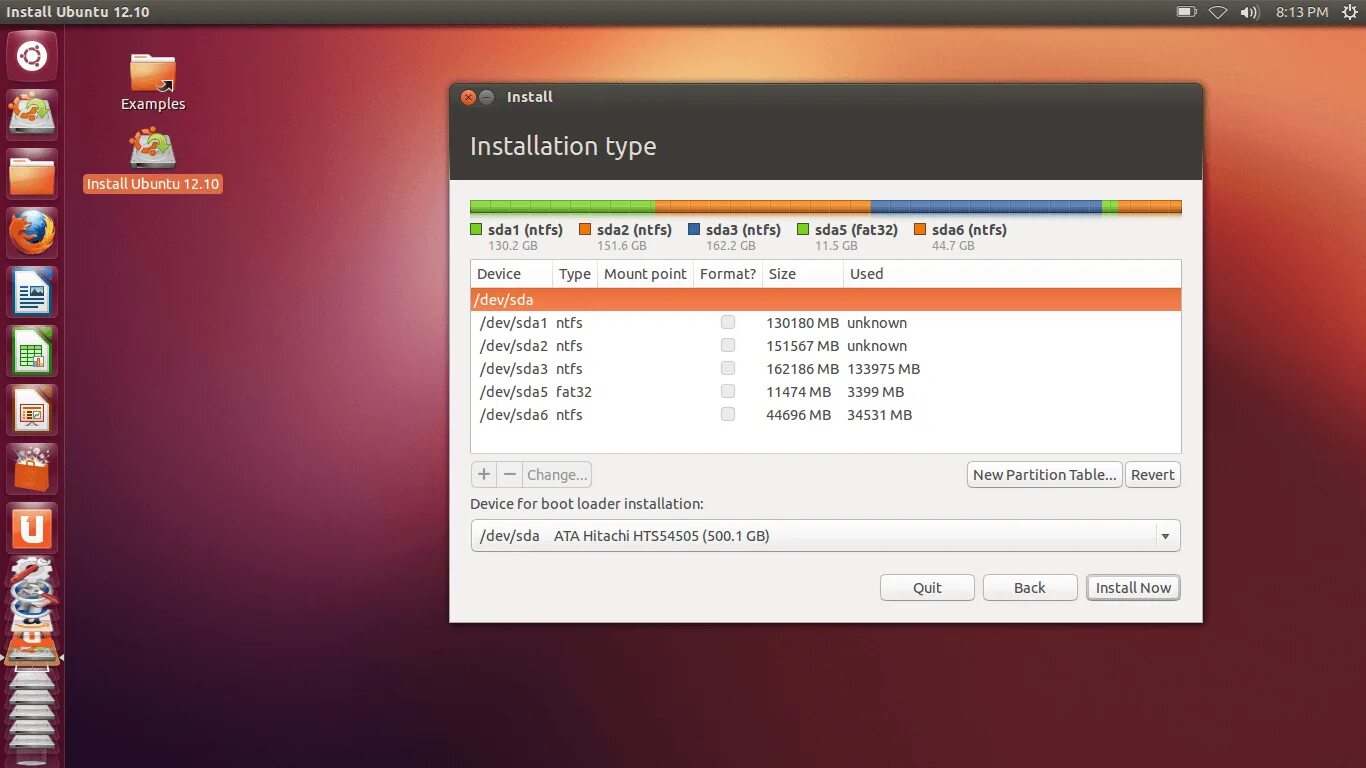This screenshot has height=768, width=1366.
Task: Open Ubuntu Software Center shopping bag icon
Action: click(32, 469)
